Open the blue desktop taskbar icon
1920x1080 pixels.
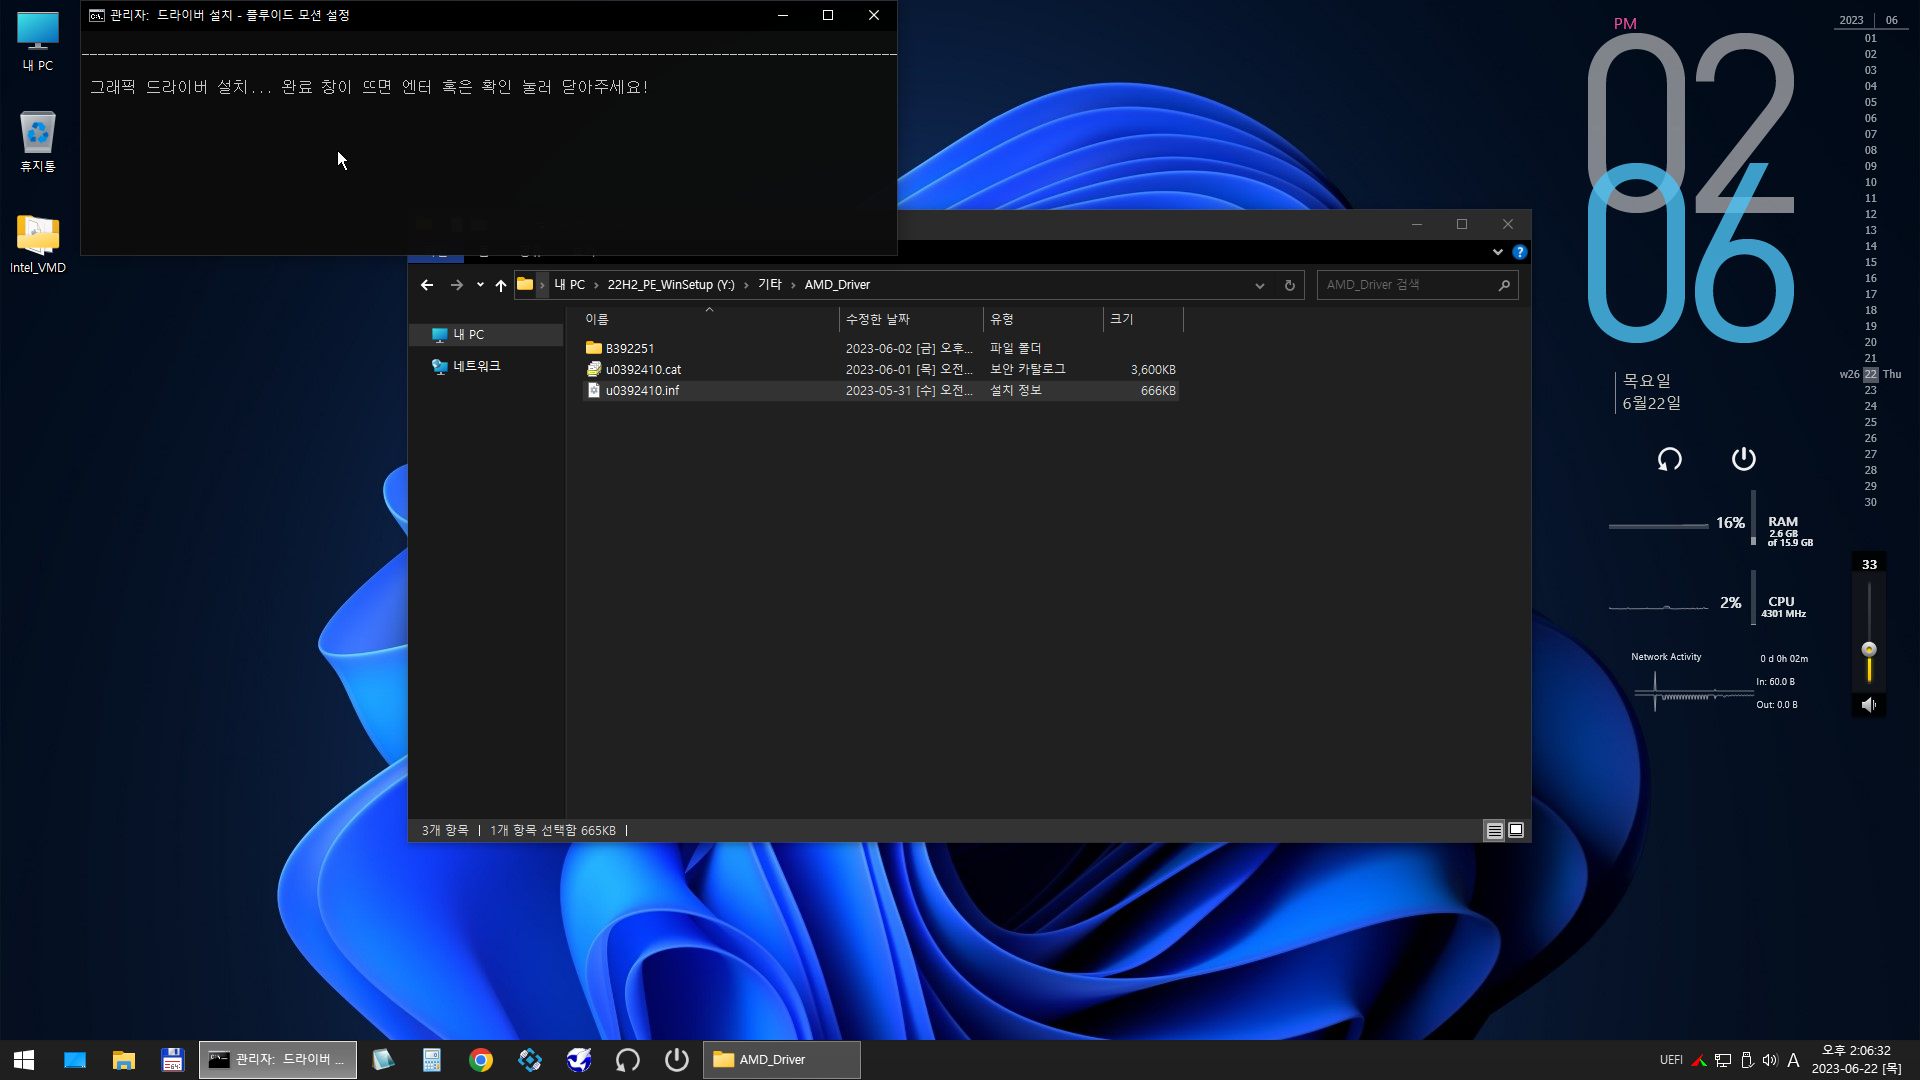tap(75, 1060)
